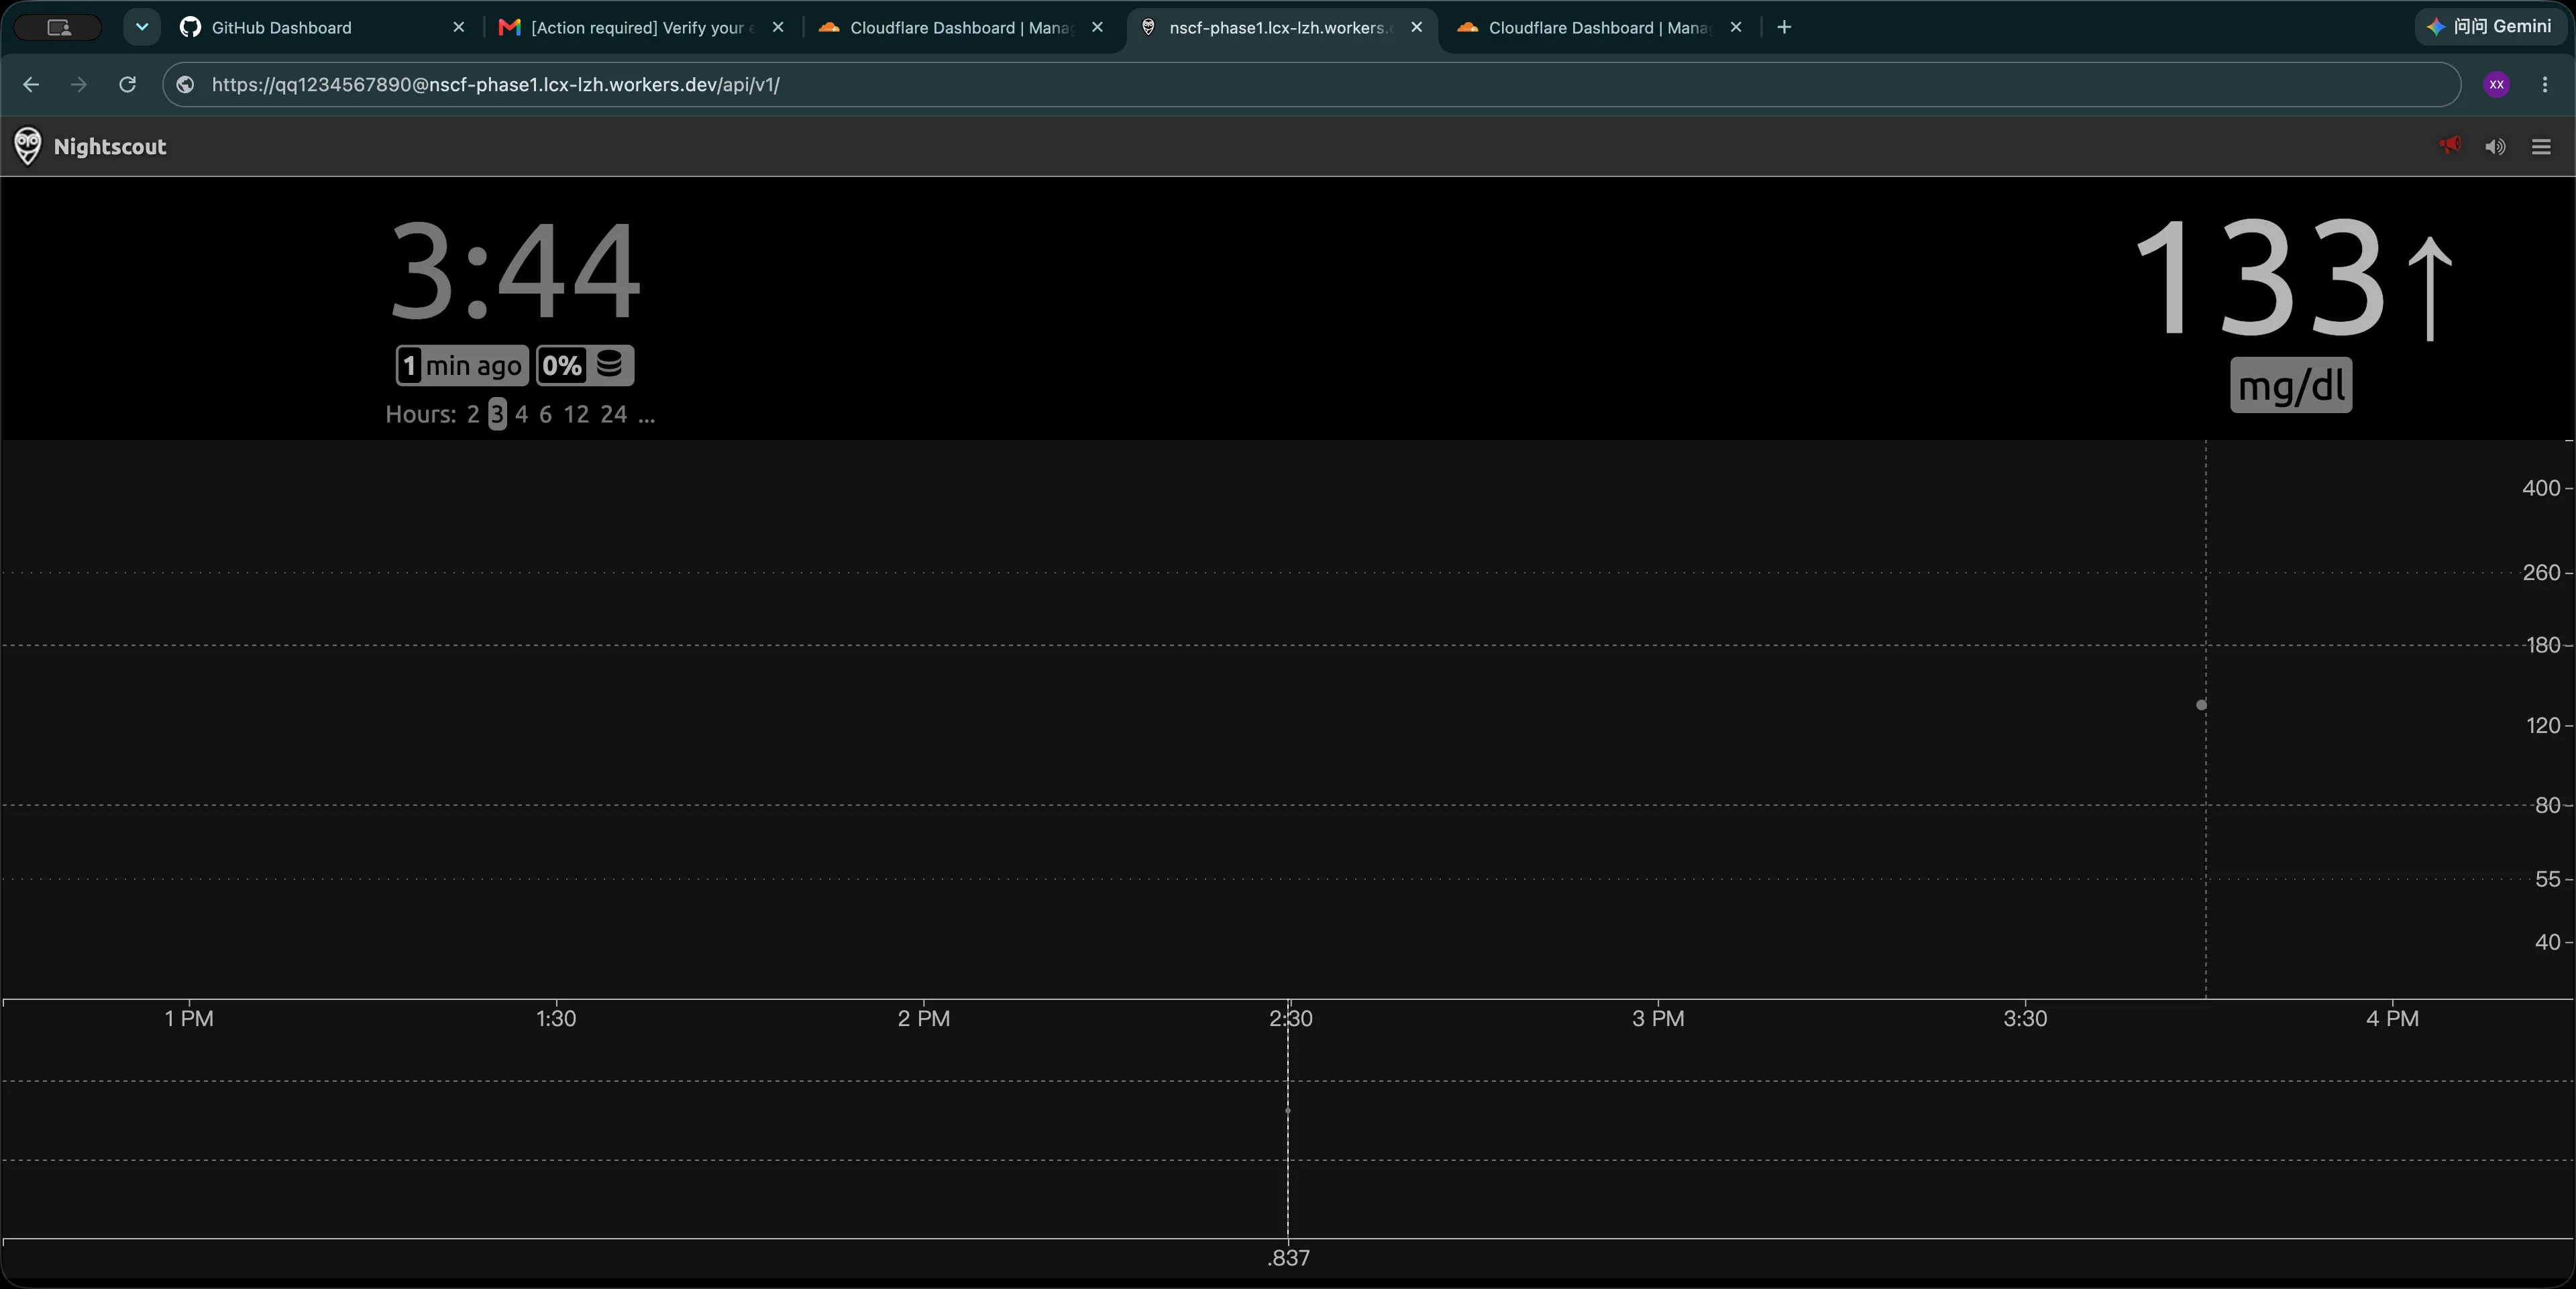Click the red megaphone announcement icon
2576x1289 pixels.
pyautogui.click(x=2449, y=146)
